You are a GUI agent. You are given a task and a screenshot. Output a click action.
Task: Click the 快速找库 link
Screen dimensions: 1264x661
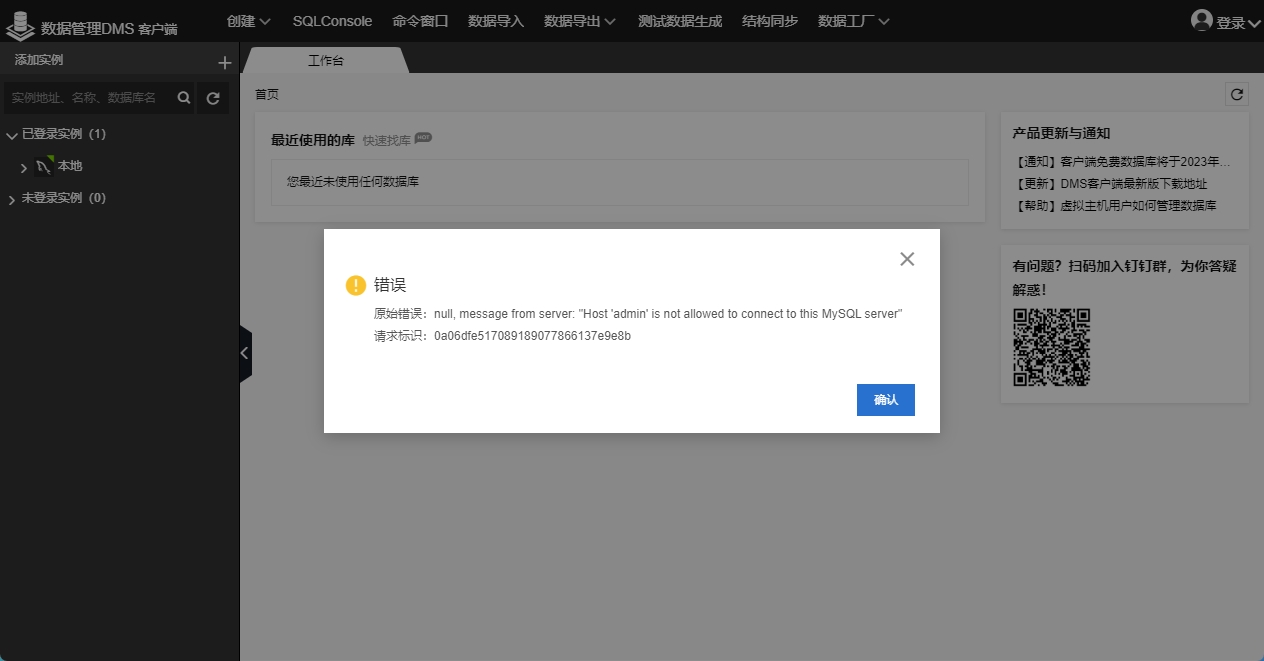(387, 141)
